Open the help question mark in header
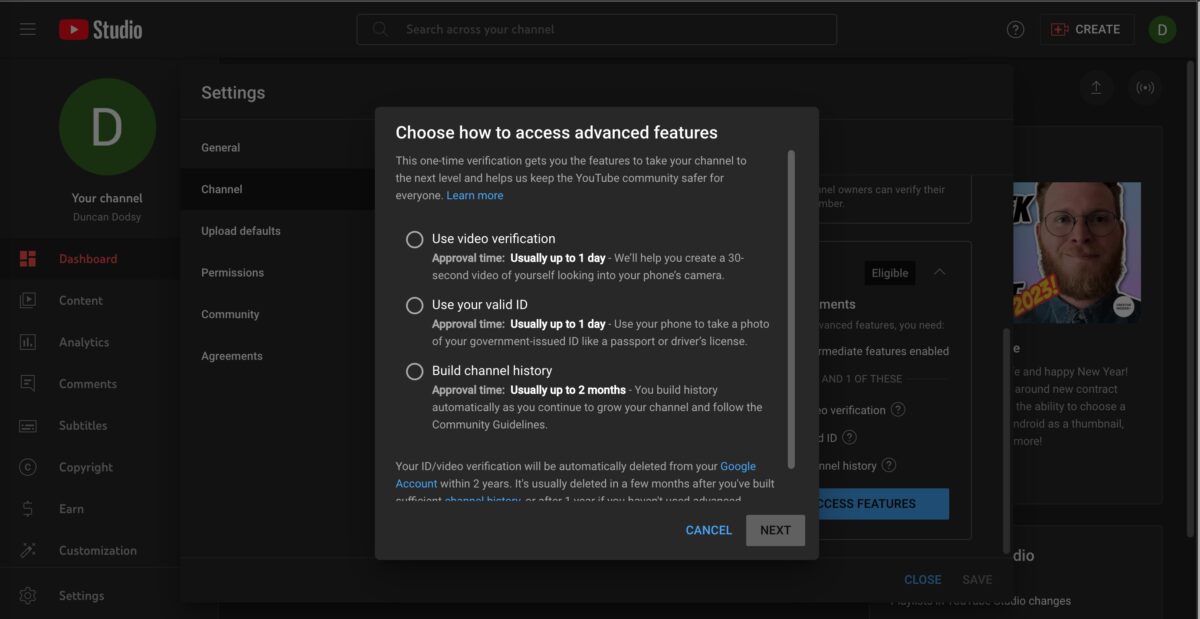The image size is (1200, 619). tap(1015, 30)
